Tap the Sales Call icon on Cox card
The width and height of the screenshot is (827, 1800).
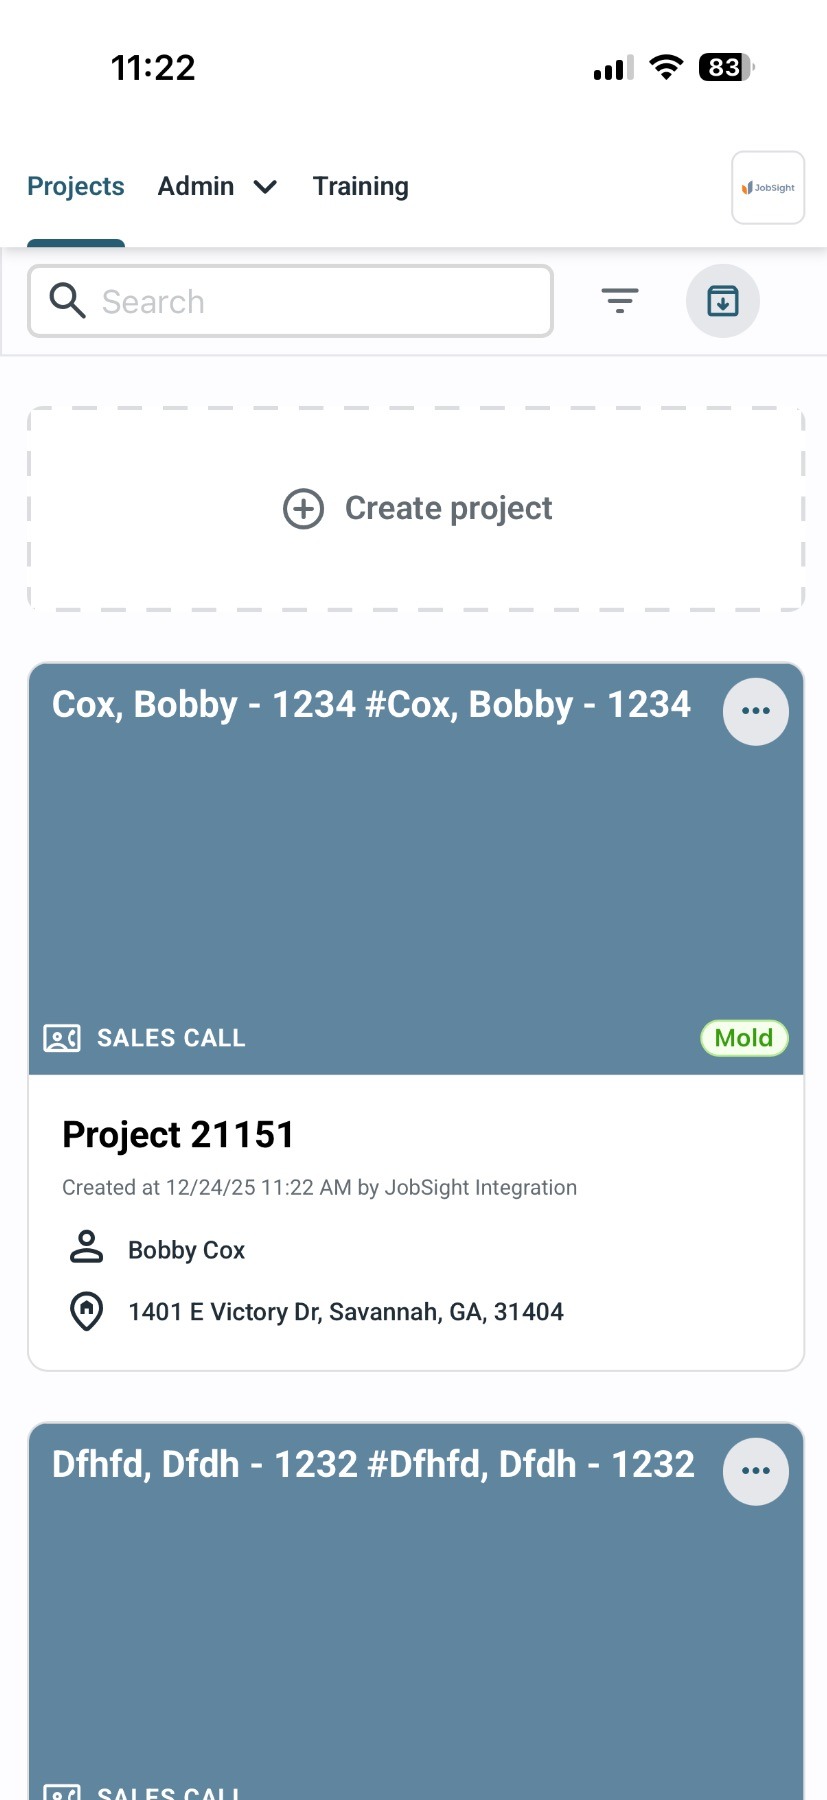62,1038
